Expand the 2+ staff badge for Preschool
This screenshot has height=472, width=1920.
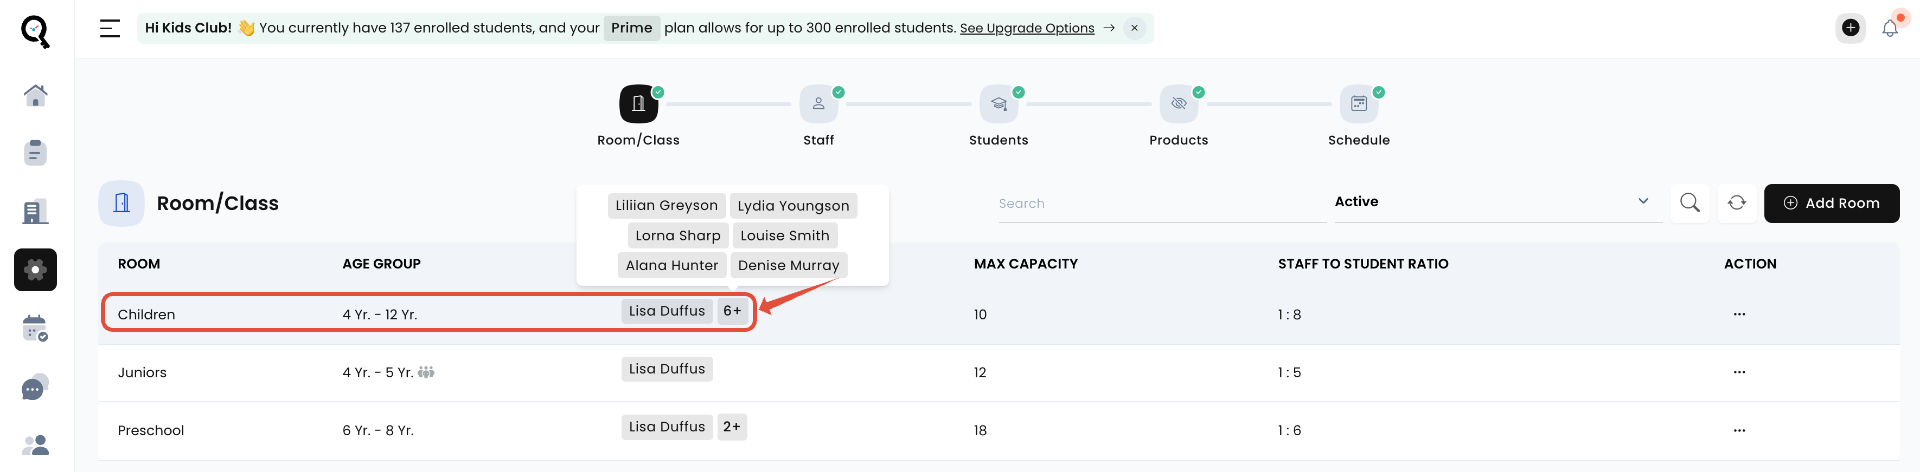(x=732, y=427)
